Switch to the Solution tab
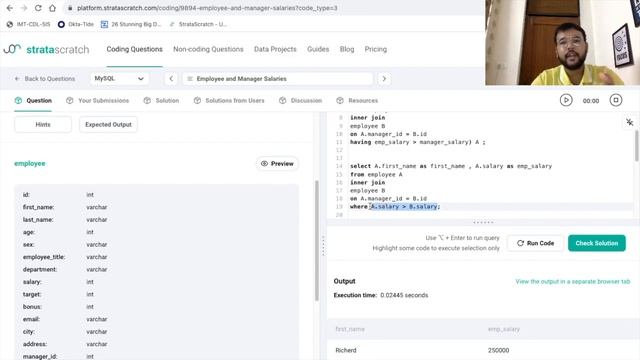This screenshot has width=640, height=360. point(161,100)
